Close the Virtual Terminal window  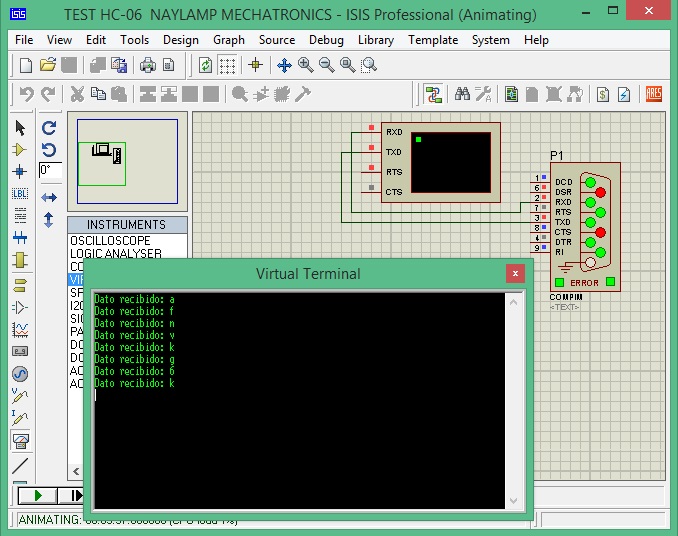point(515,273)
